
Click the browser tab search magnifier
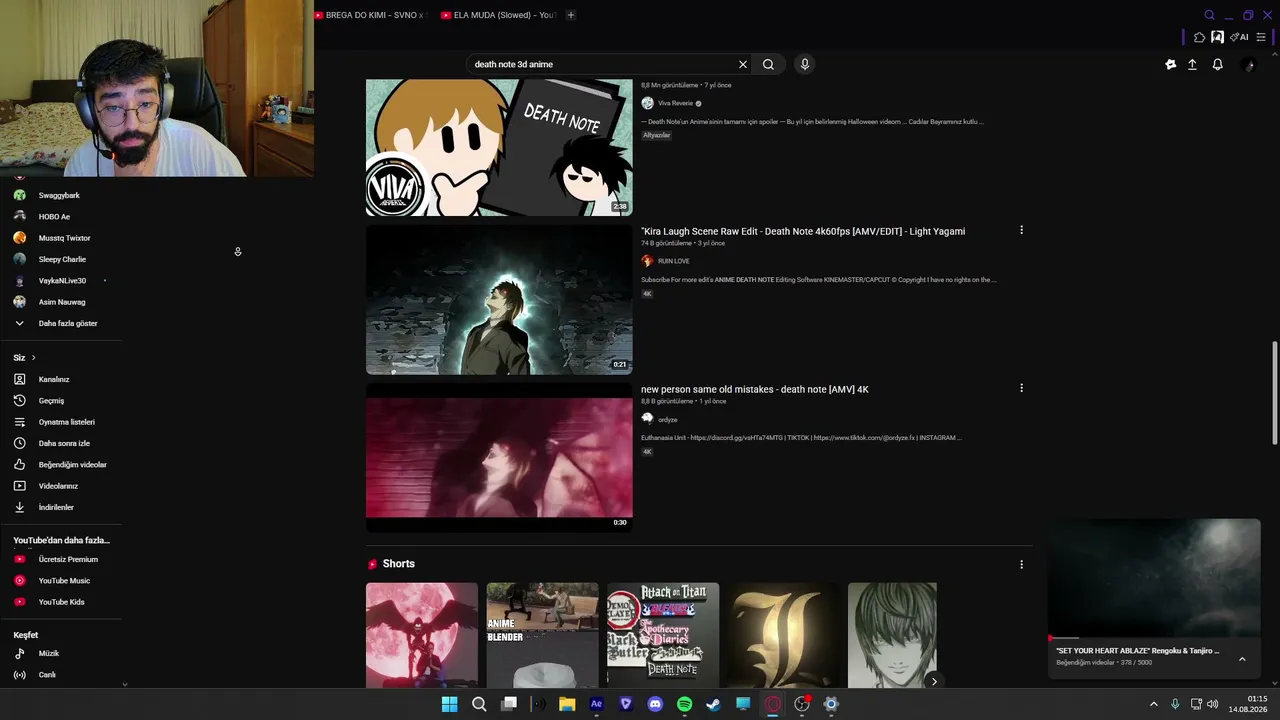[1209, 15]
